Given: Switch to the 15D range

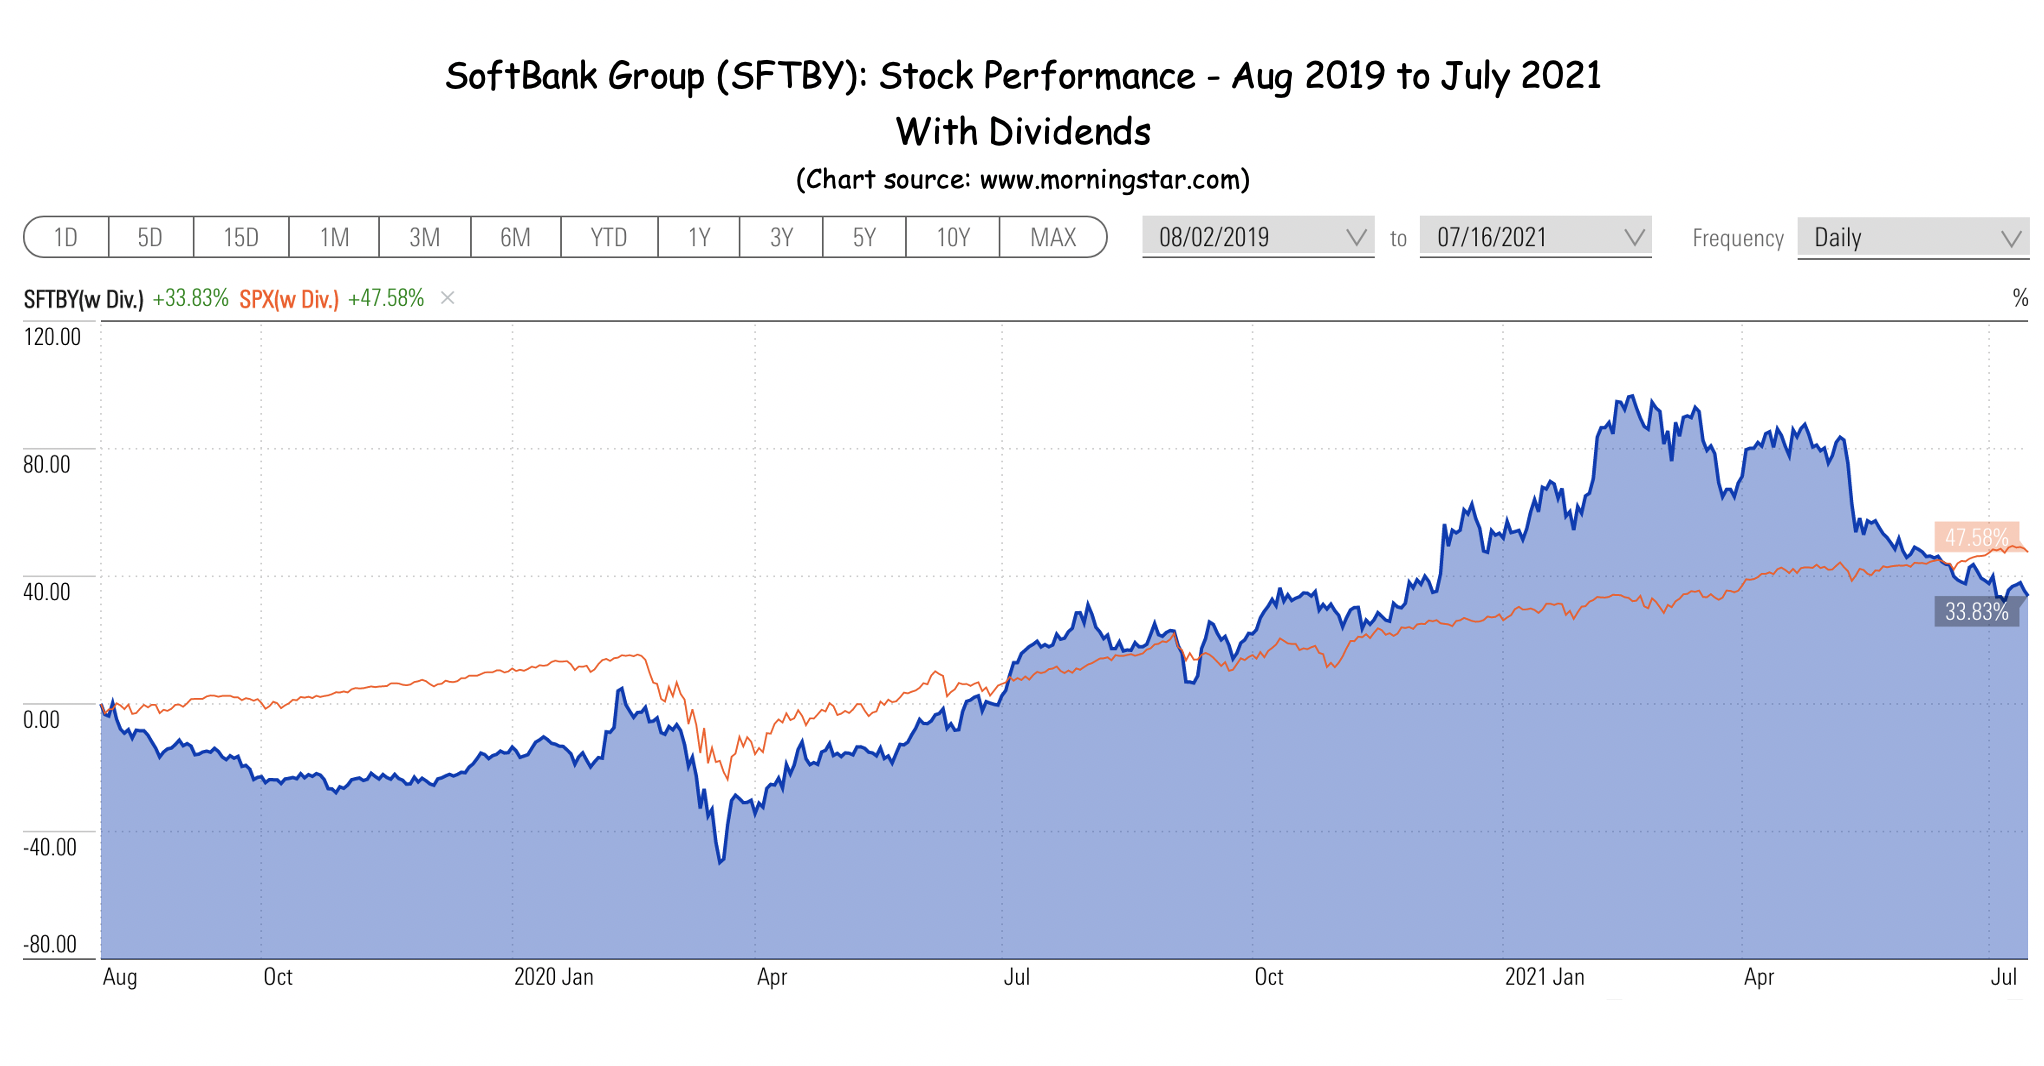Looking at the screenshot, I should tap(241, 237).
